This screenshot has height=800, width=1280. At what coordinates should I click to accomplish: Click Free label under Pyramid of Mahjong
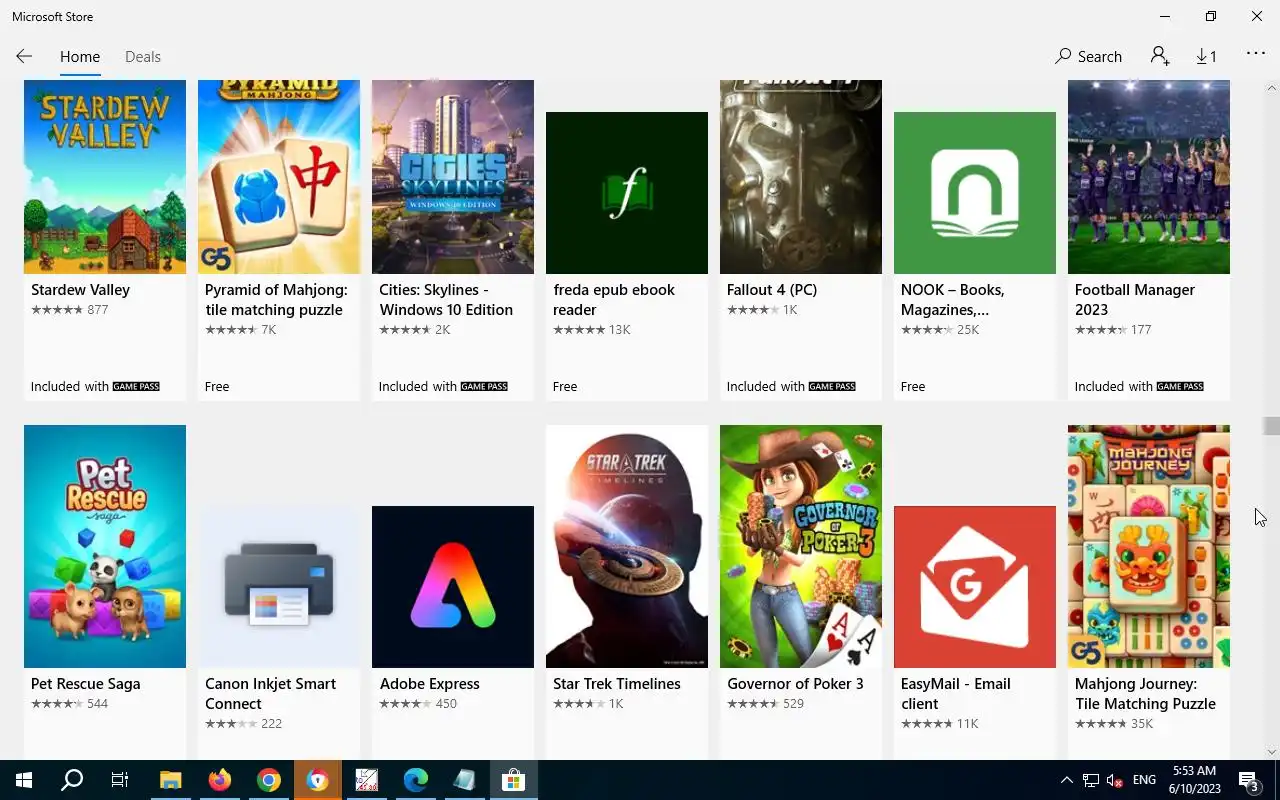[x=217, y=387]
